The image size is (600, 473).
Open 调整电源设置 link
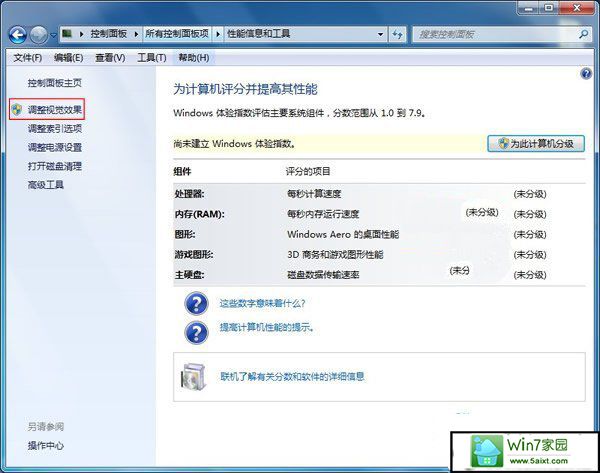tap(55, 147)
